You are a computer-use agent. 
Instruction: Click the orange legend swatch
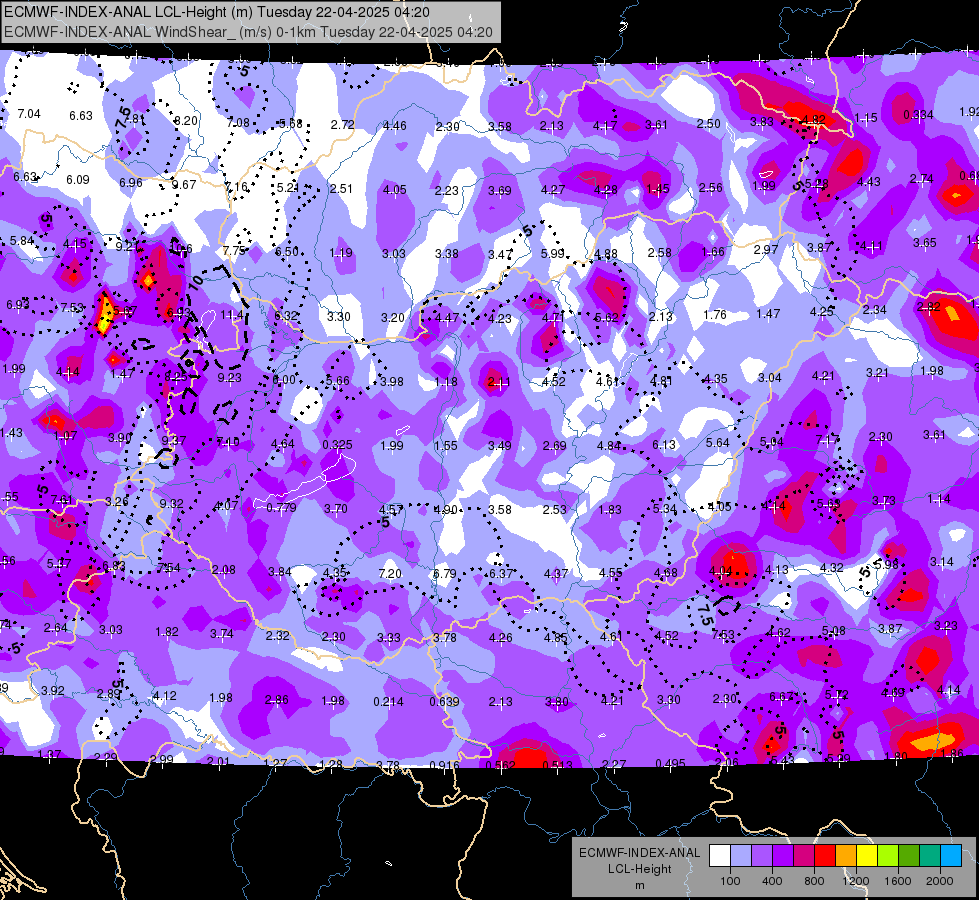point(846,855)
